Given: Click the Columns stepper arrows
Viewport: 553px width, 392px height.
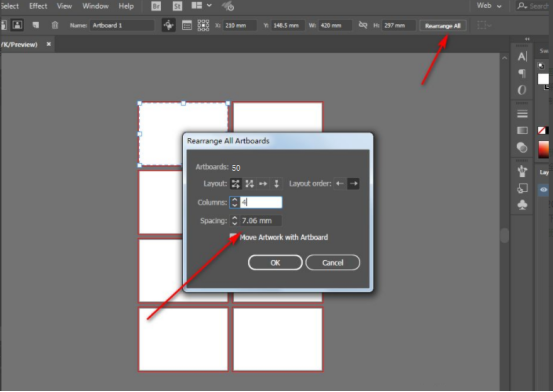Looking at the screenshot, I should pos(235,202).
